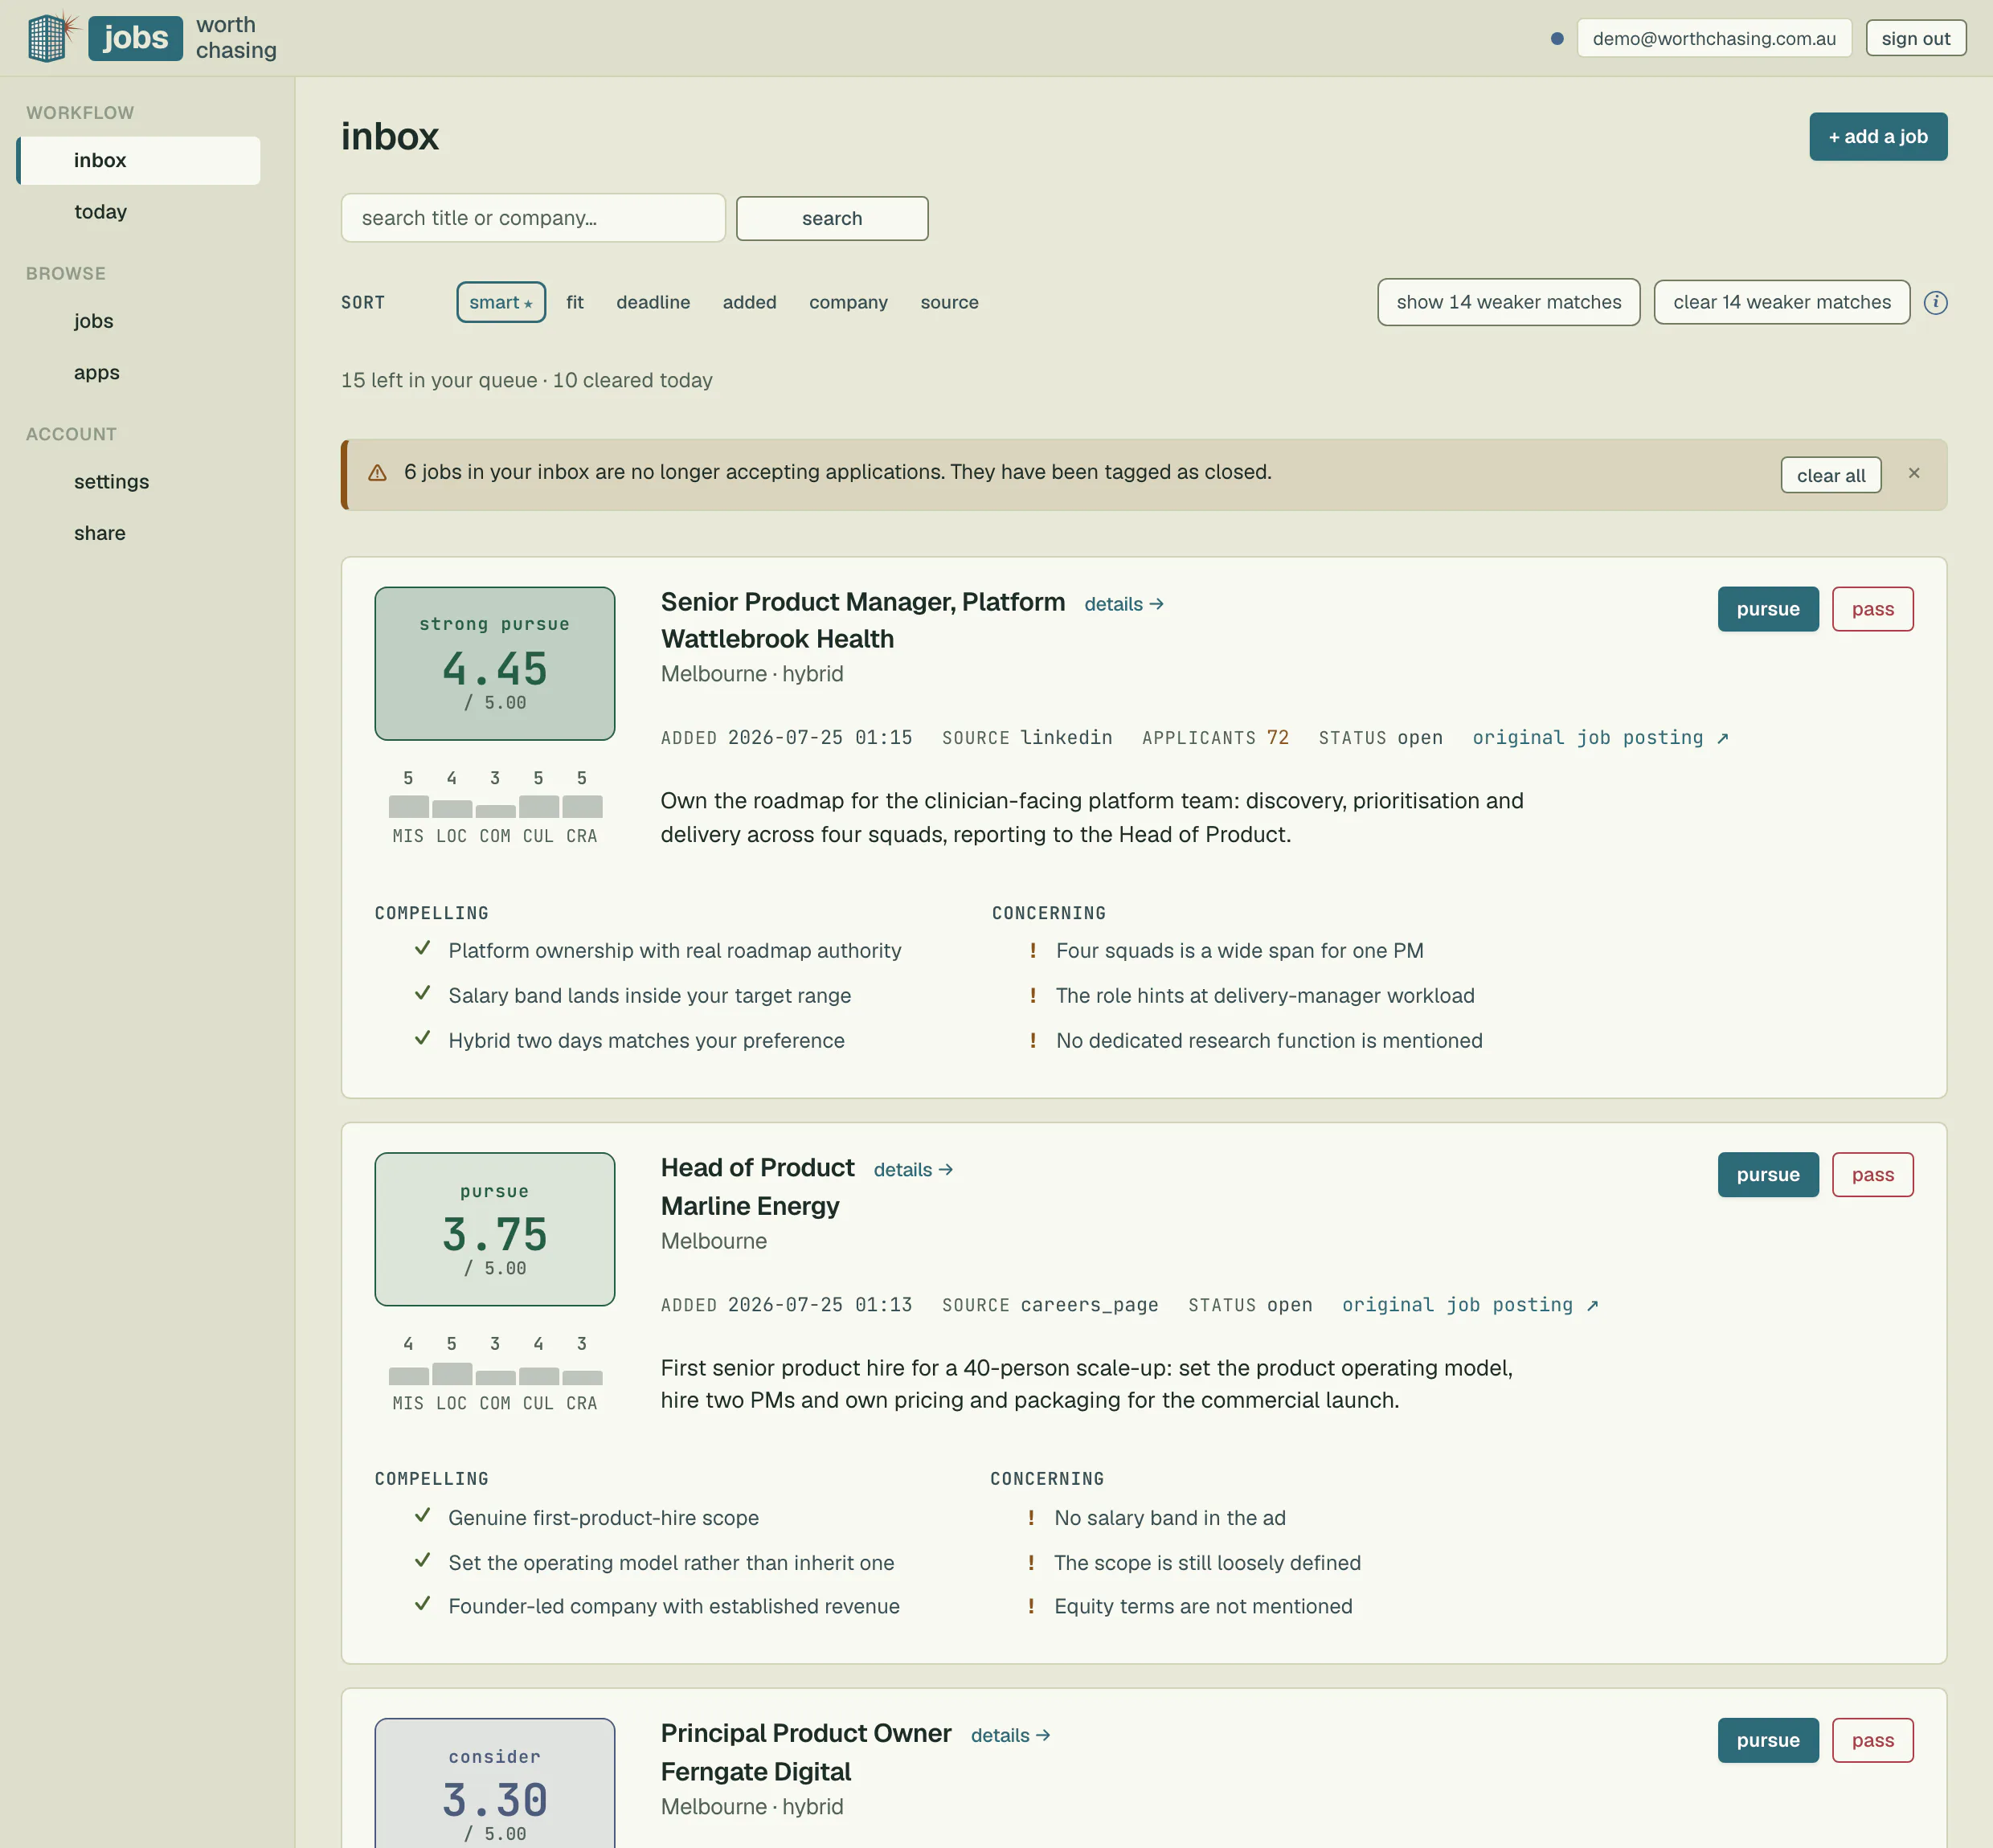Open the apps section

(96, 372)
